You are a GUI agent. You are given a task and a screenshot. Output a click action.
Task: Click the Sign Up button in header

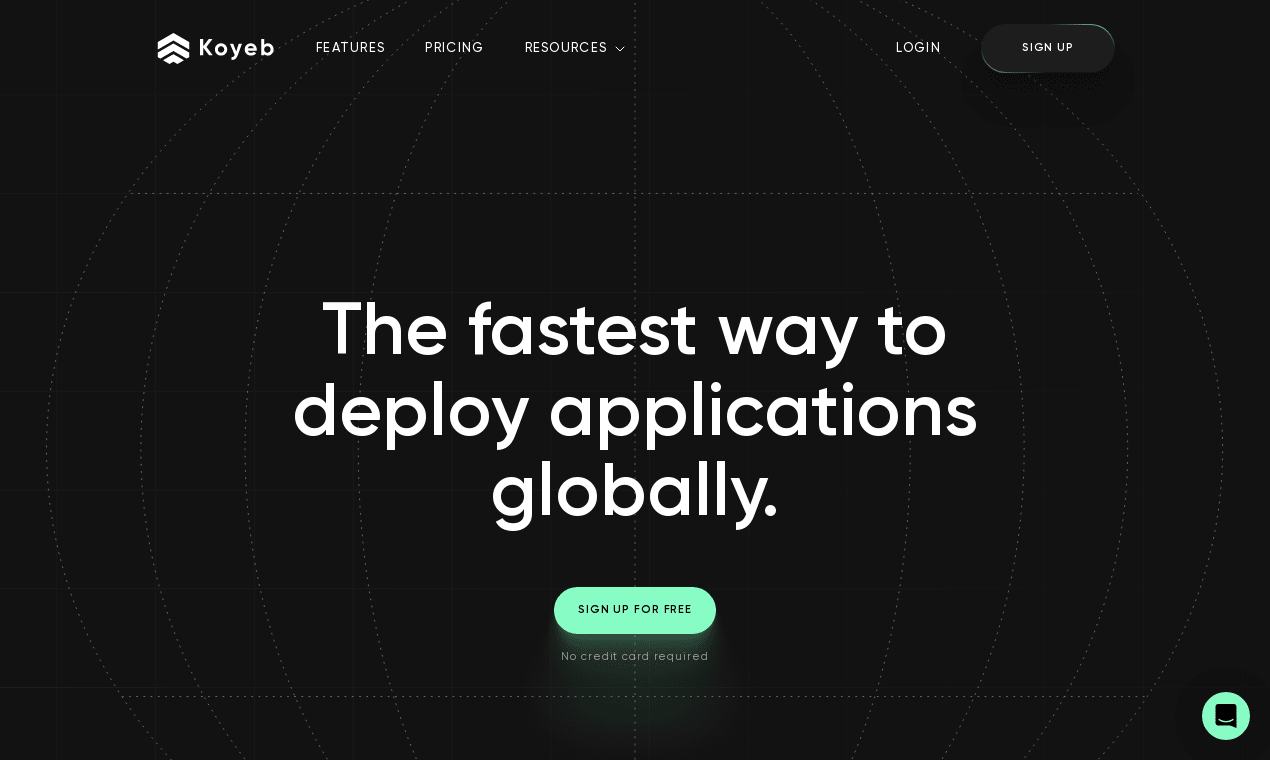pyautogui.click(x=1048, y=48)
